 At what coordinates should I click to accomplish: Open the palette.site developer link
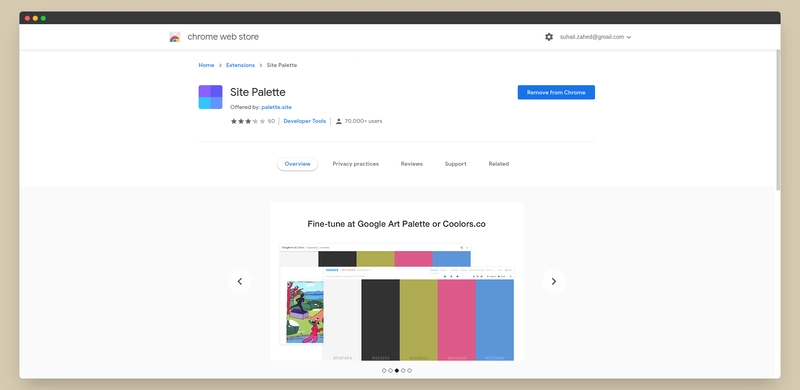tap(277, 107)
